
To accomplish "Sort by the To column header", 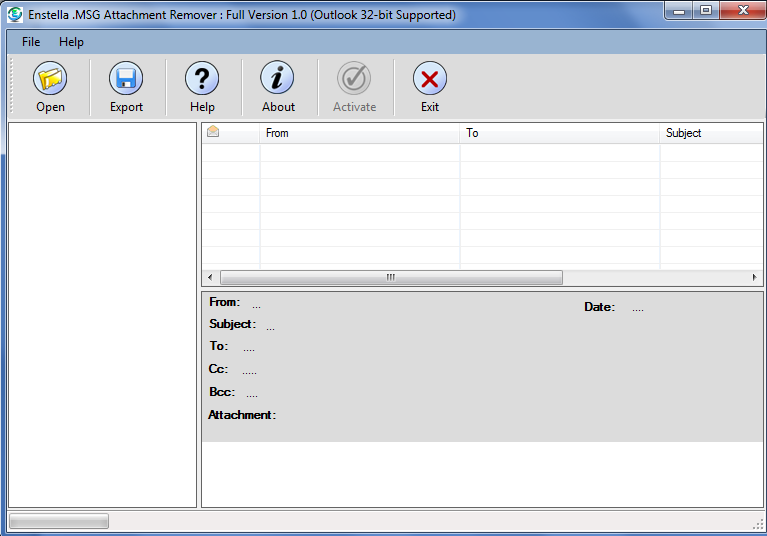I will (x=560, y=133).
